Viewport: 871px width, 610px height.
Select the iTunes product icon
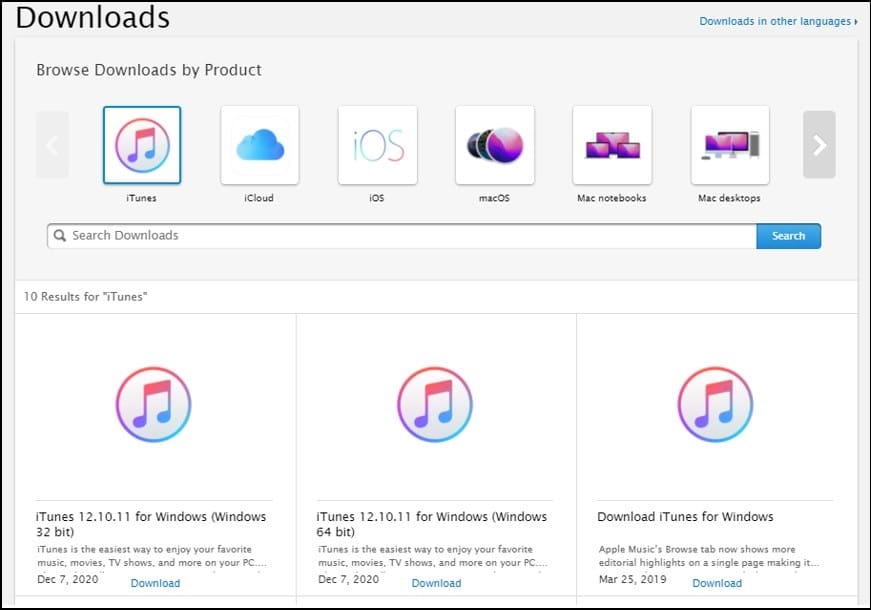(142, 145)
